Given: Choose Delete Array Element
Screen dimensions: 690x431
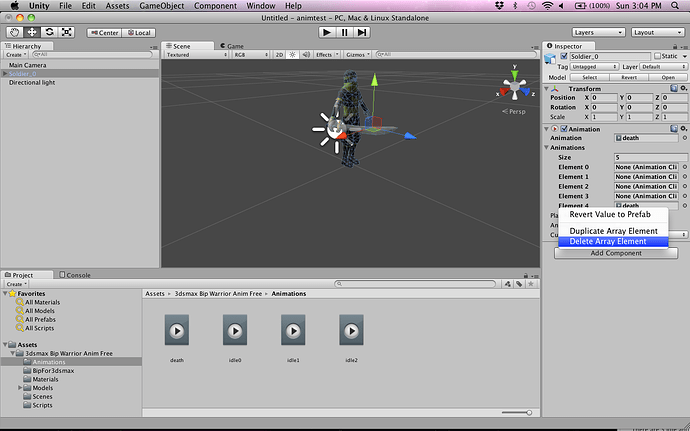Looking at the screenshot, I should 613,241.
